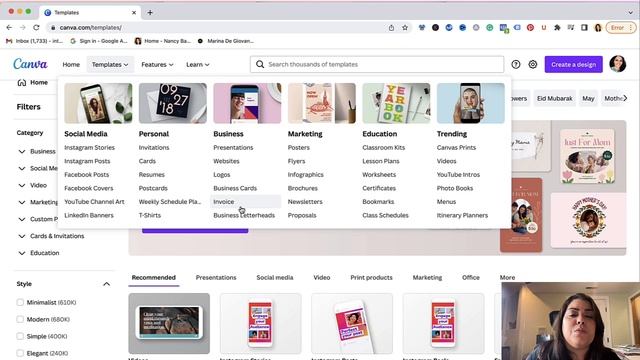Open the Just For Mom template card
The width and height of the screenshot is (640, 360).
[x=587, y=156]
